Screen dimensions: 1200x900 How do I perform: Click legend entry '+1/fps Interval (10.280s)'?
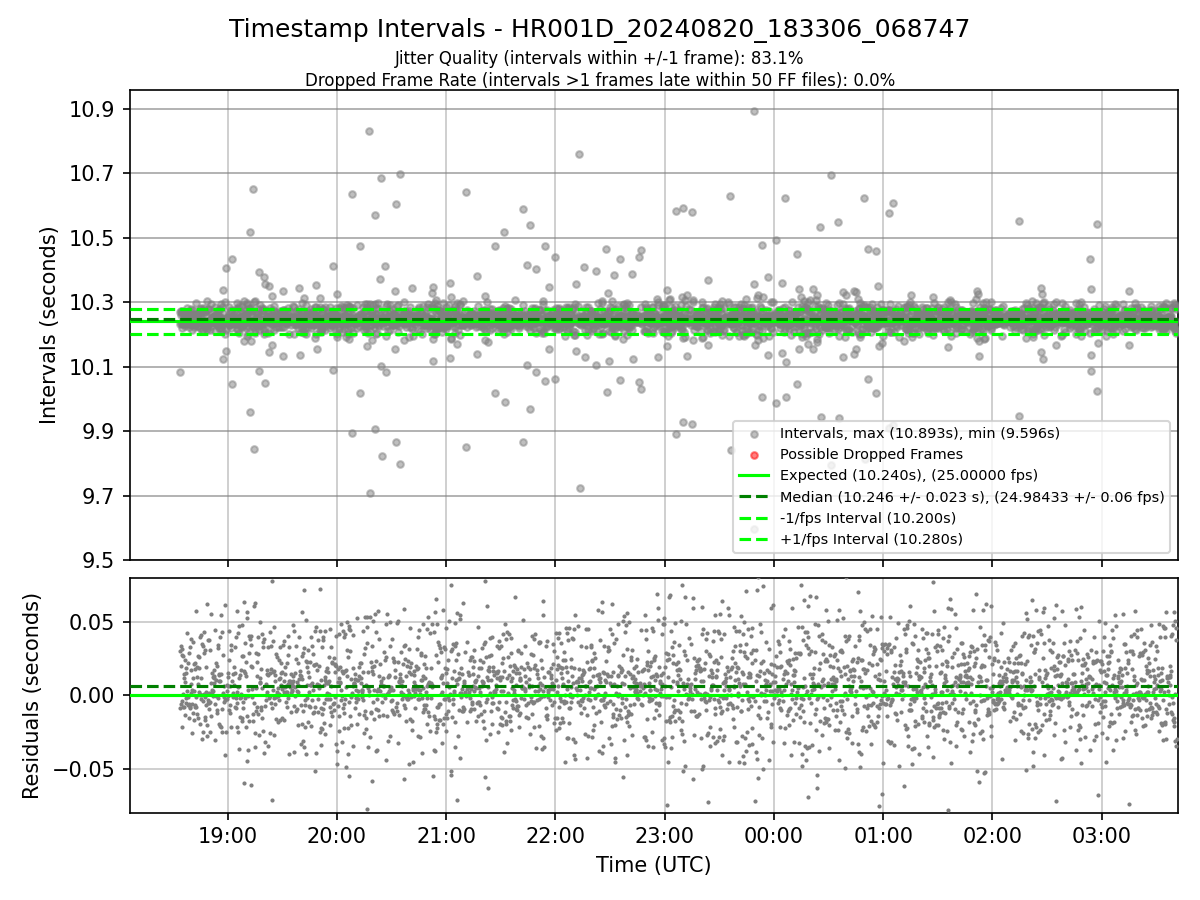click(871, 539)
